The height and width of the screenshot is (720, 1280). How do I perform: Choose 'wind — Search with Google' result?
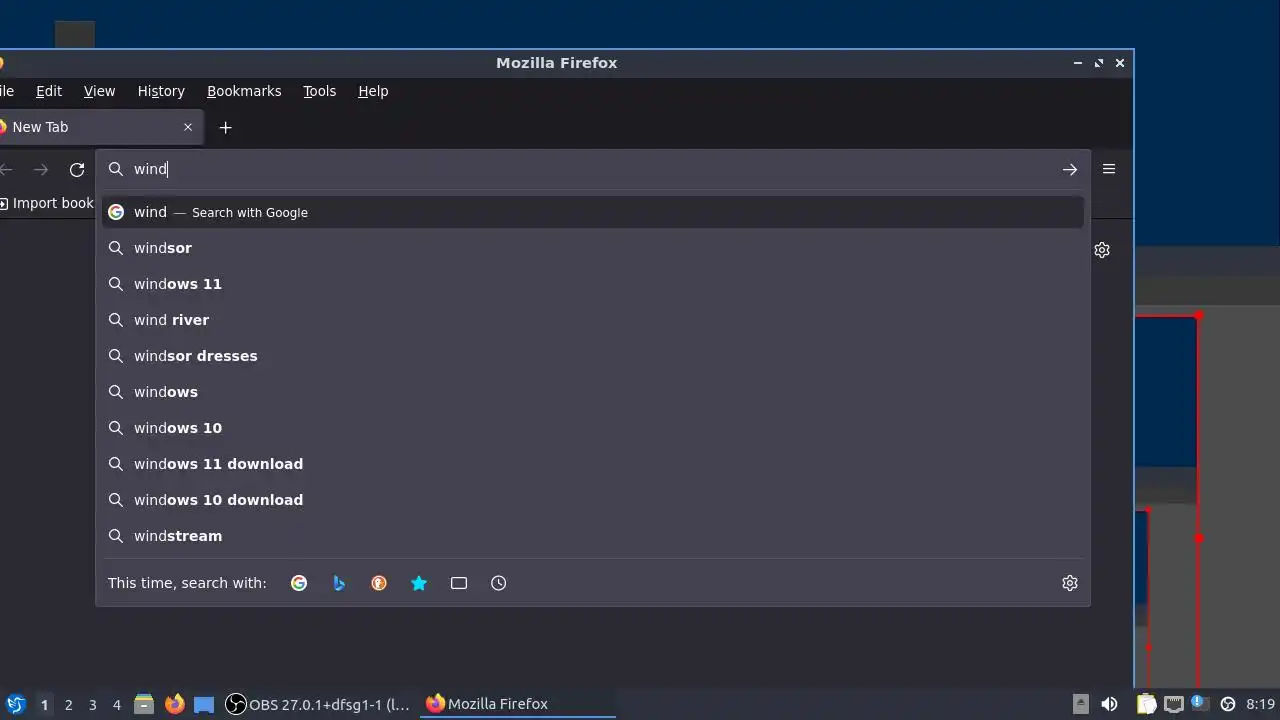tap(592, 212)
